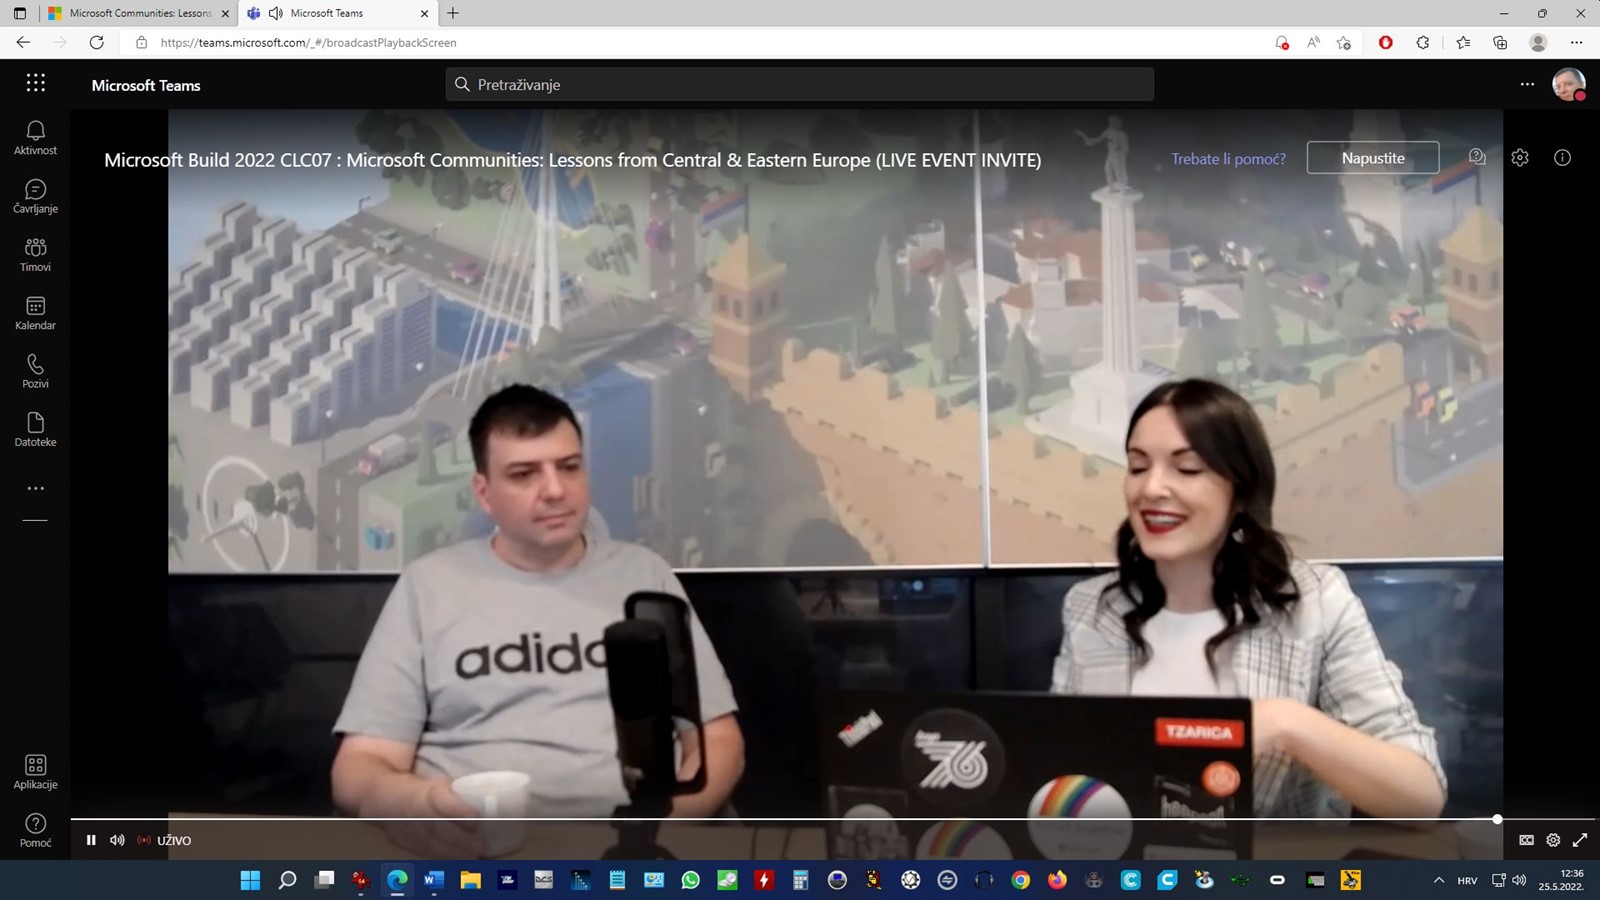Open Windows taskbar search

287,880
